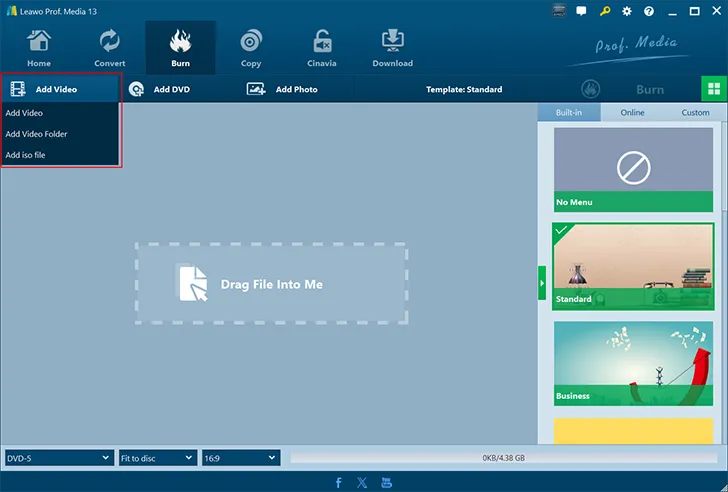Image resolution: width=728 pixels, height=492 pixels.
Task: Collapse the template panel with green arrow
Action: pos(542,283)
